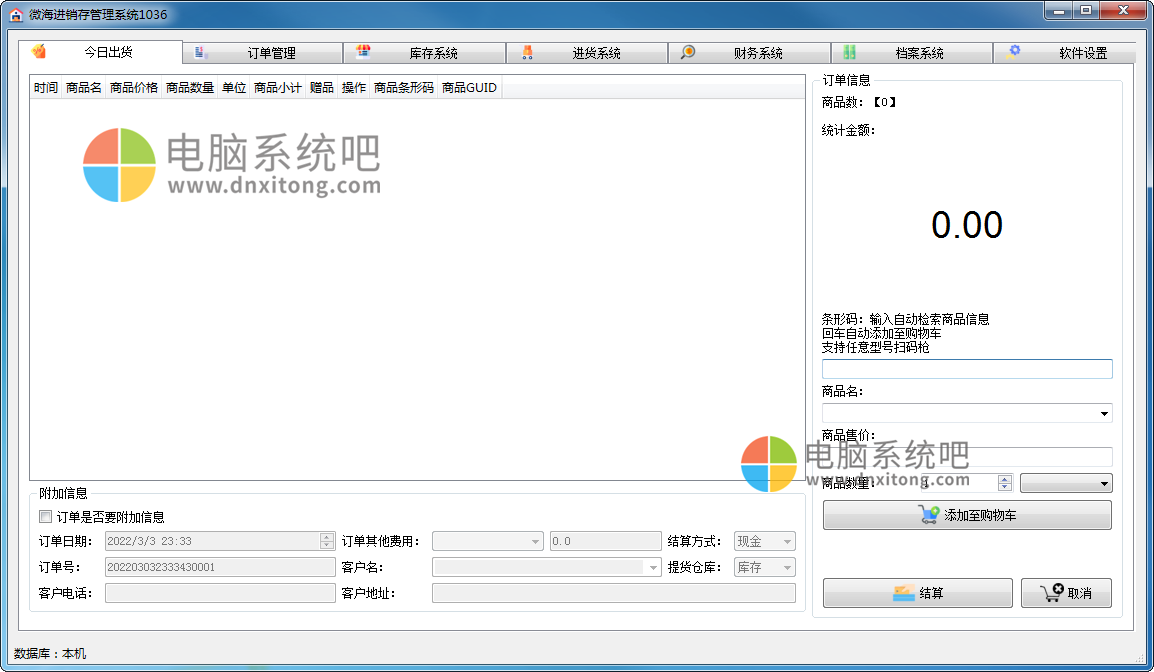The width and height of the screenshot is (1154, 672).
Task: Click the 库存系统 shop icon
Action: click(x=364, y=52)
